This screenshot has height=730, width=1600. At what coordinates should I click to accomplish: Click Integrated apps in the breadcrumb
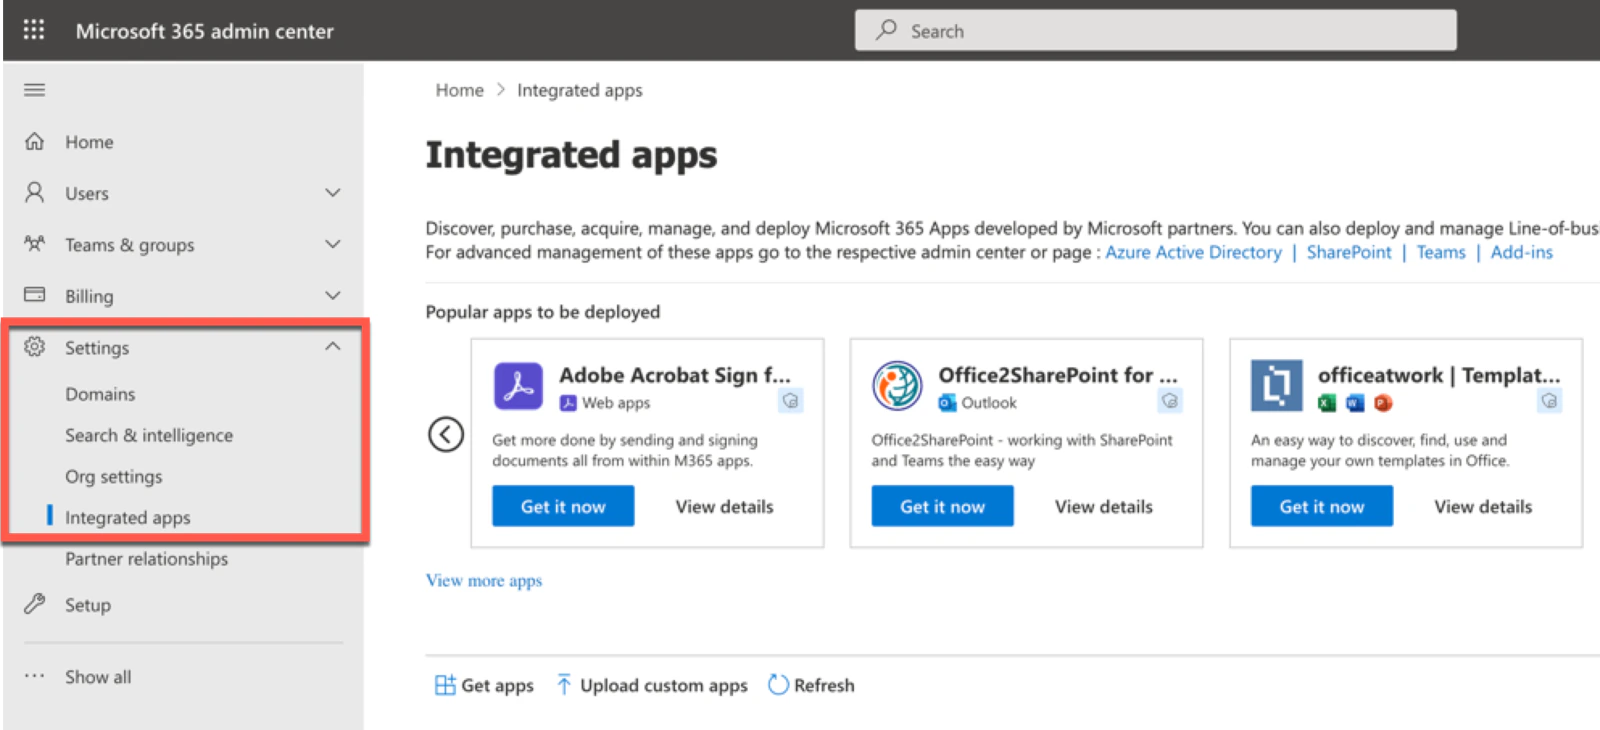(580, 90)
